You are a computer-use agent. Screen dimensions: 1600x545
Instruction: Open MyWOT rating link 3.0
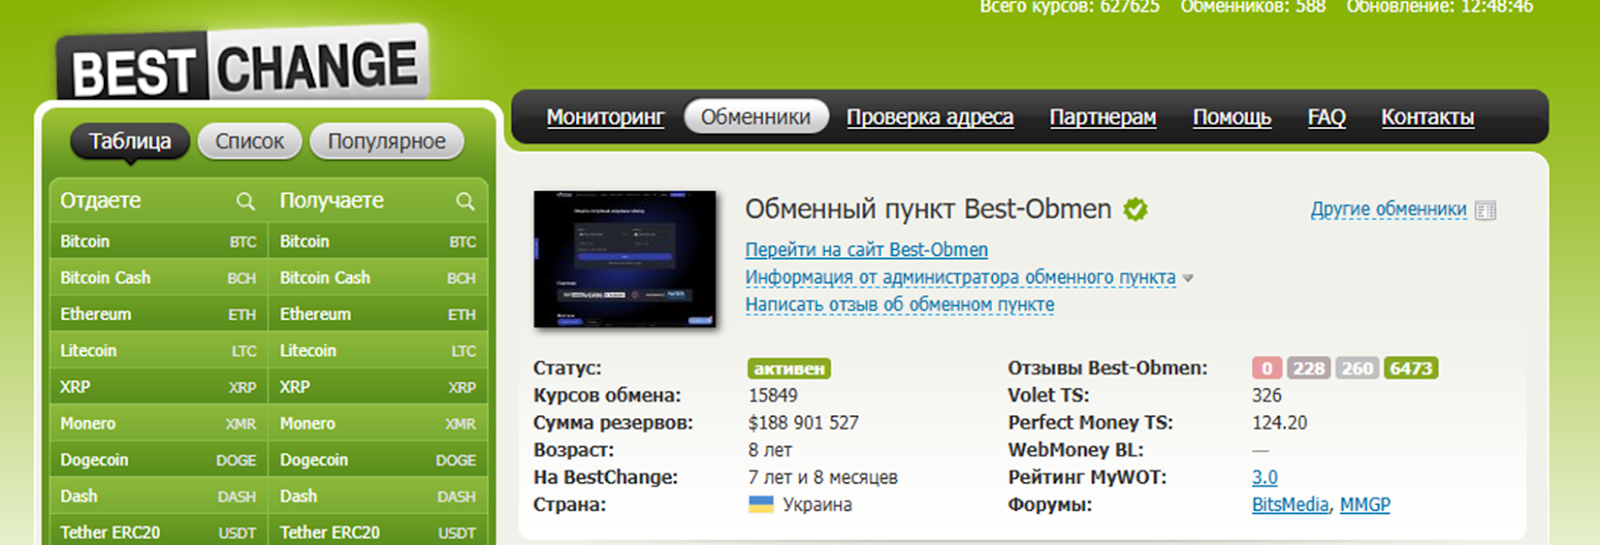[x=1265, y=477]
